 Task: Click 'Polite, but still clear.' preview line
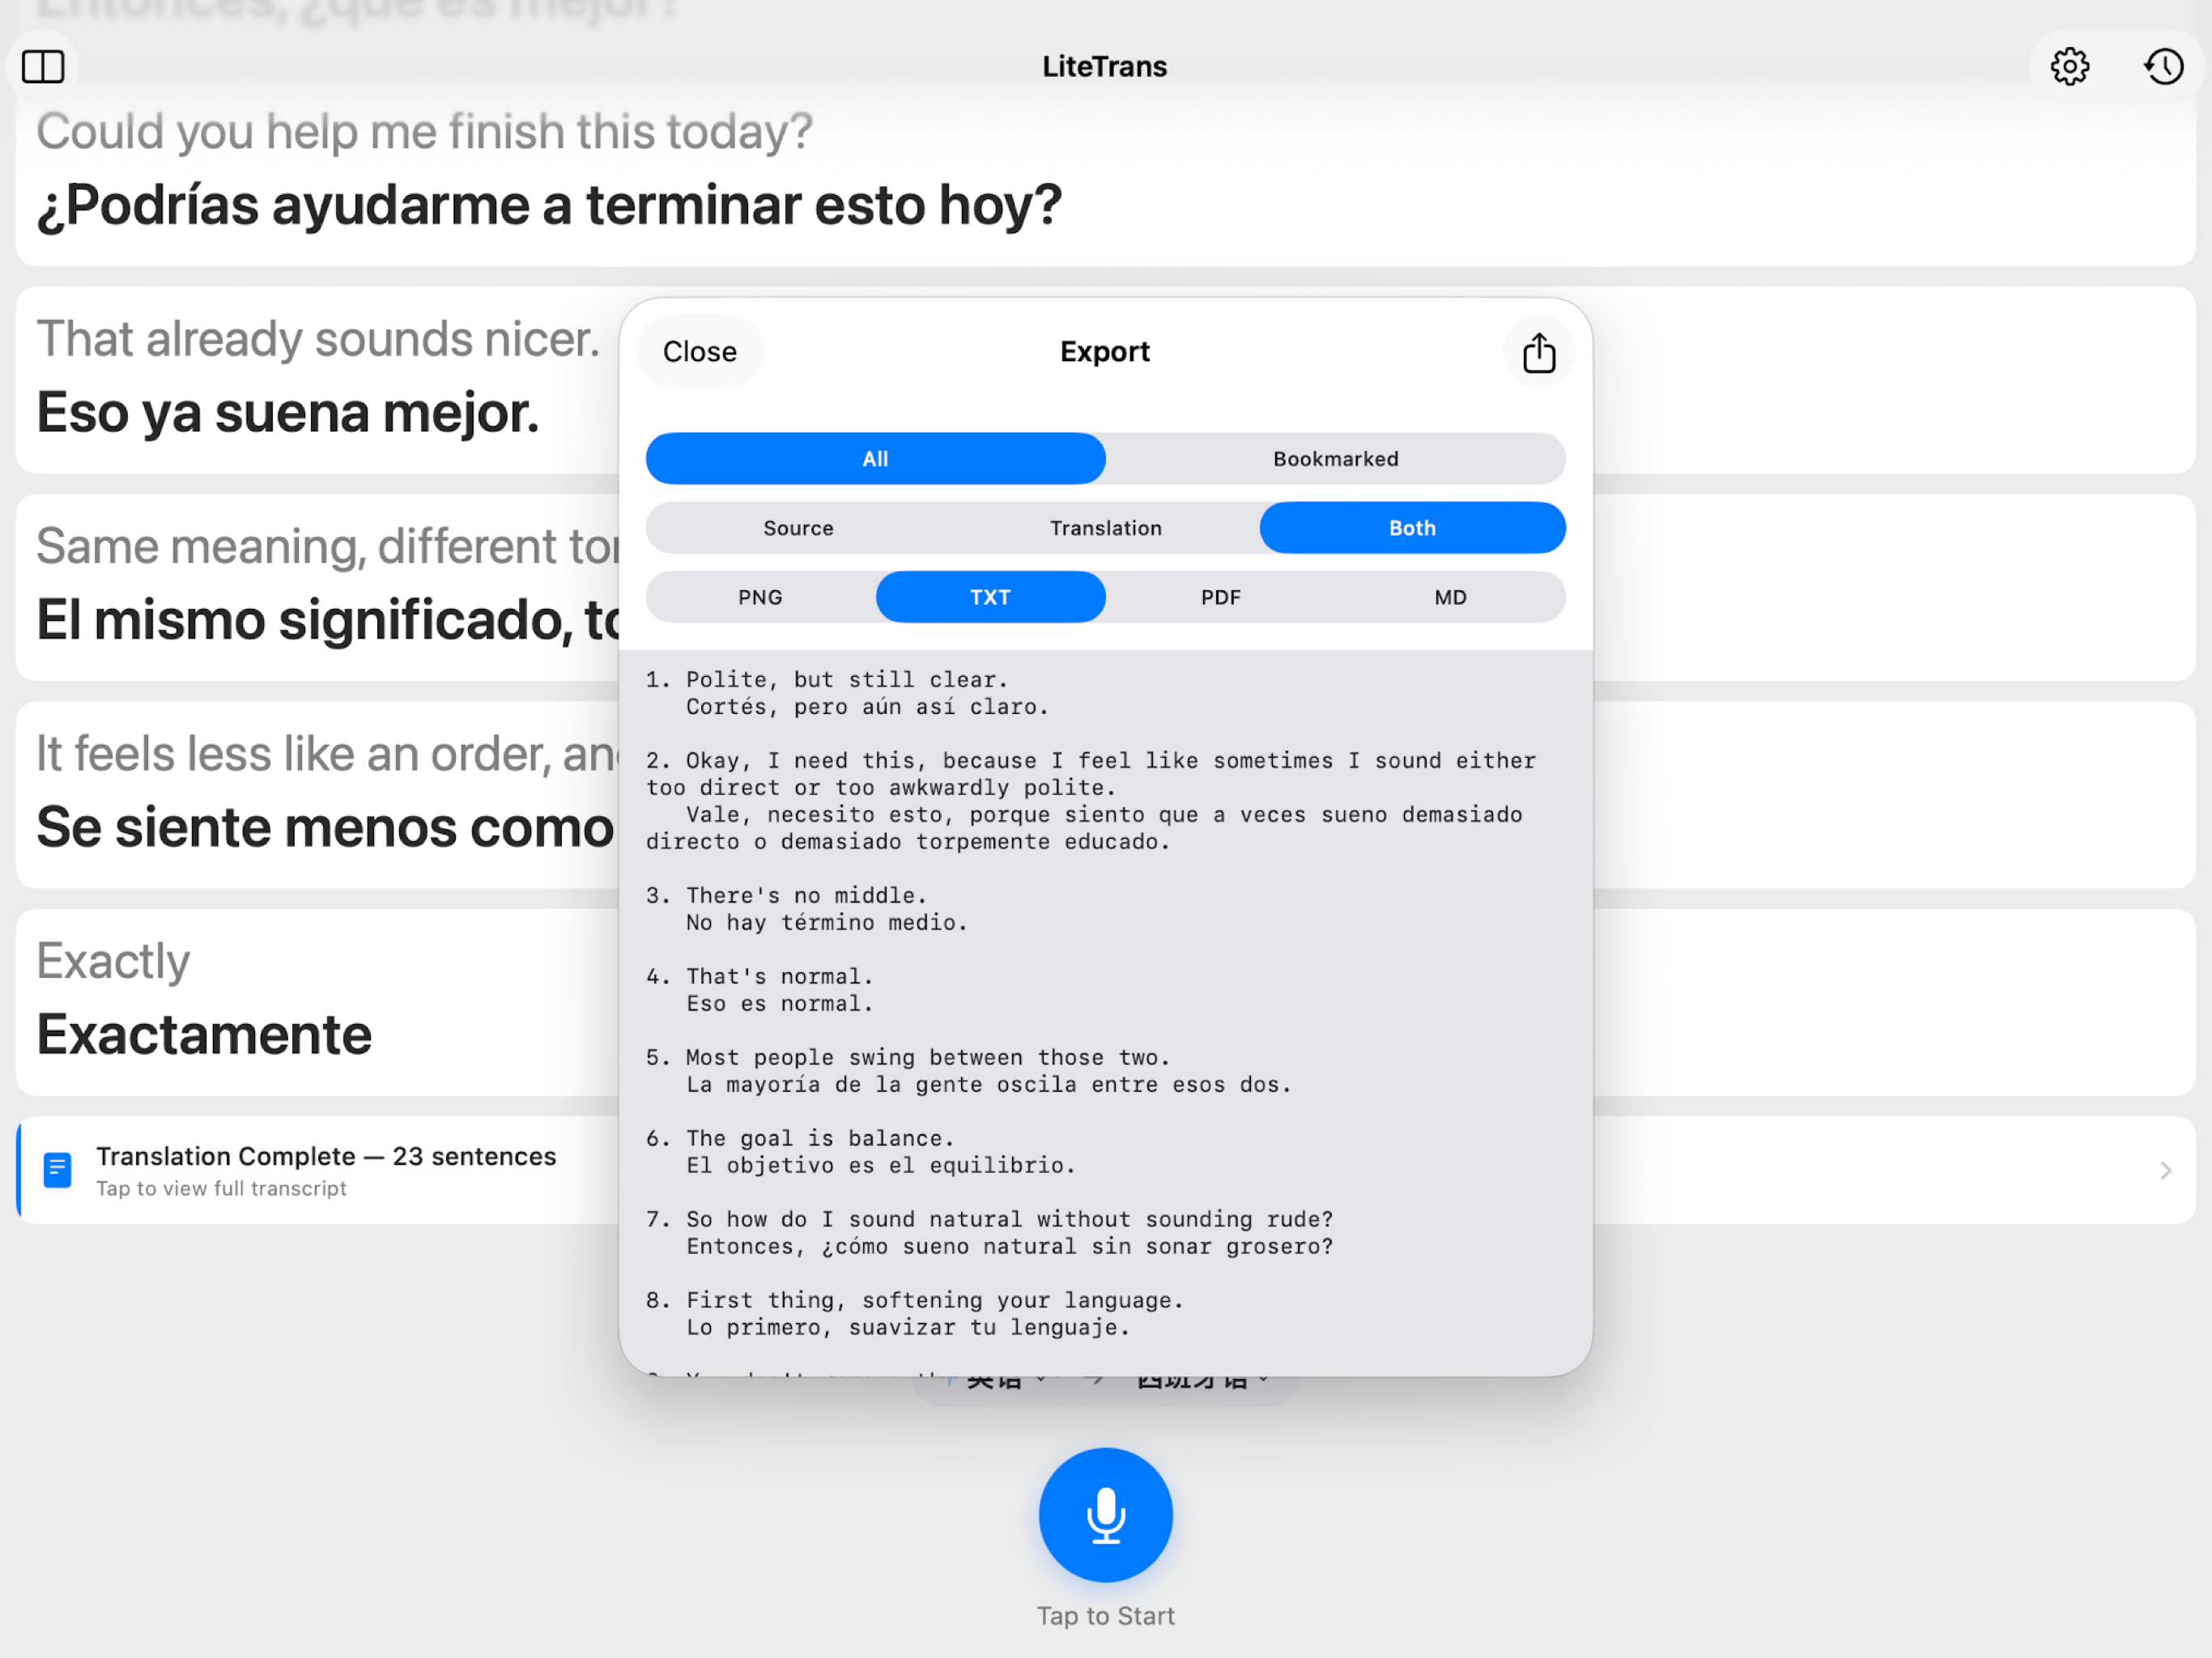coord(847,680)
